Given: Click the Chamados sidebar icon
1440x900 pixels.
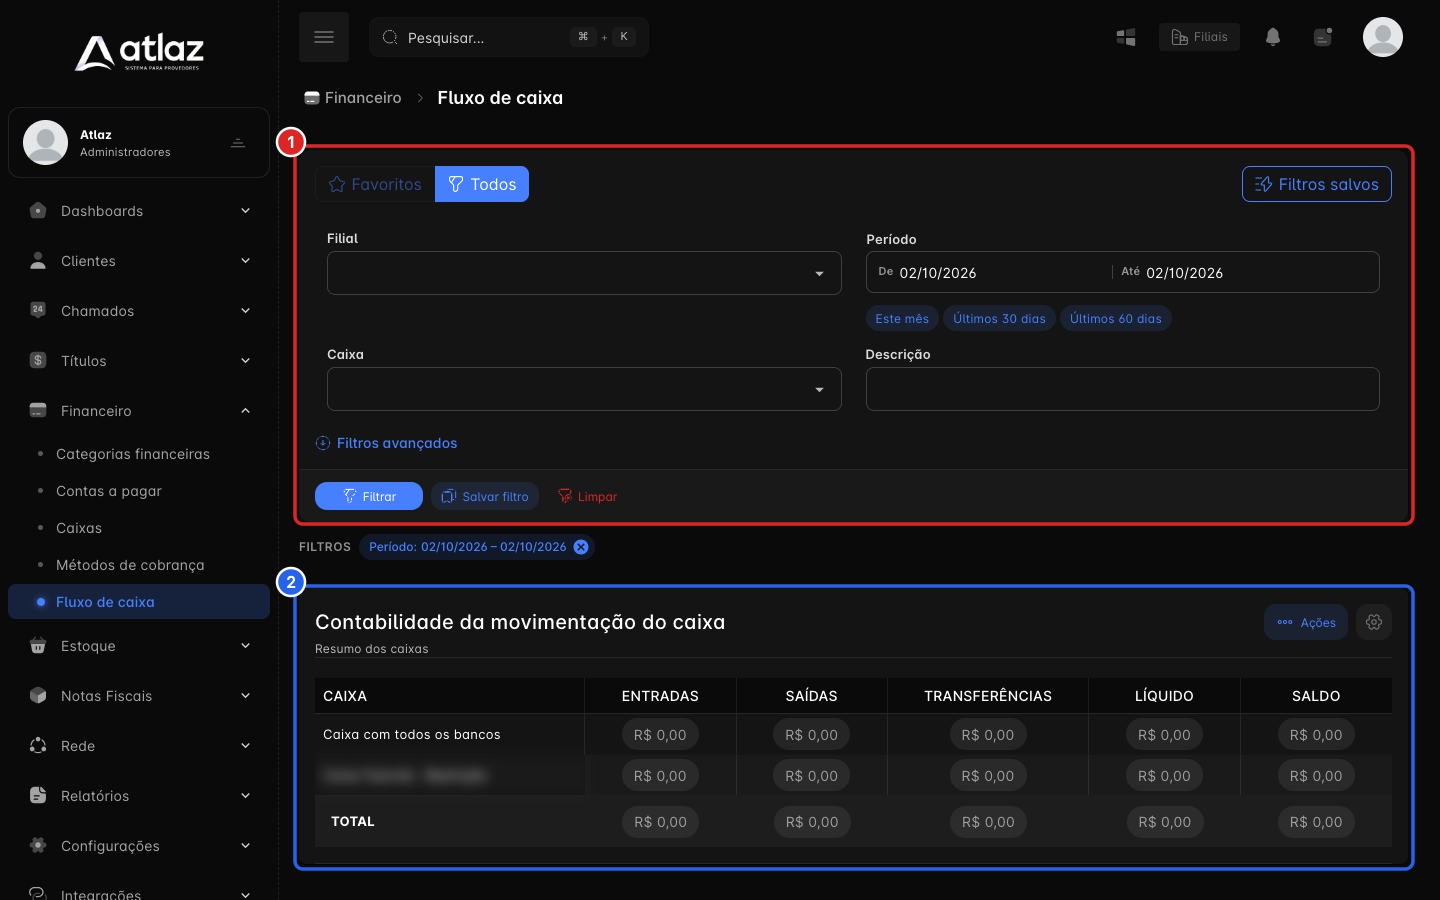Looking at the screenshot, I should [38, 310].
